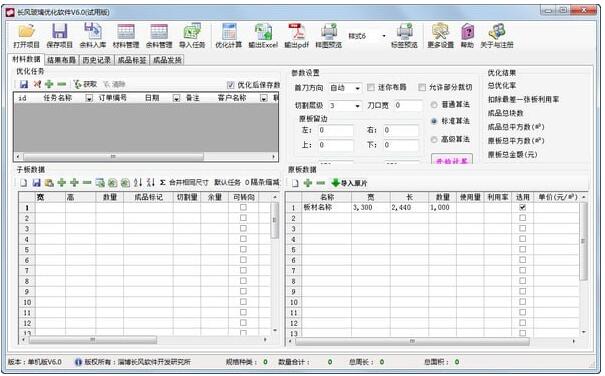The width and height of the screenshot is (605, 376).
Task: Click descending sort icon in 子板数据 toolbar
Action: click(151, 183)
